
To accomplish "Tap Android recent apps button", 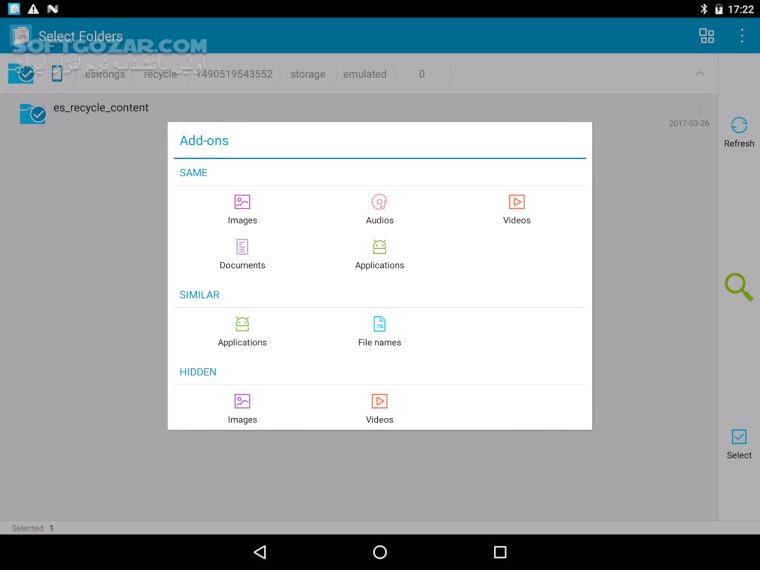I will (500, 552).
